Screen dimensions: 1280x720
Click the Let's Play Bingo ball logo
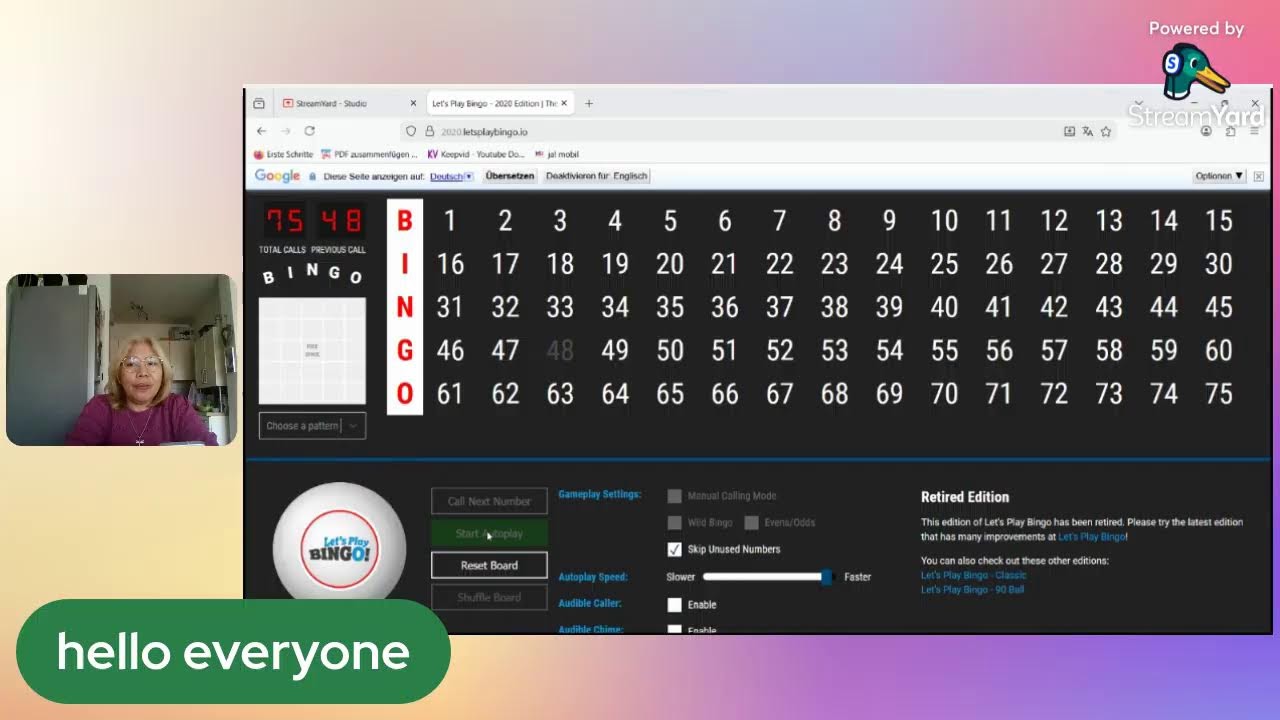[x=339, y=549]
